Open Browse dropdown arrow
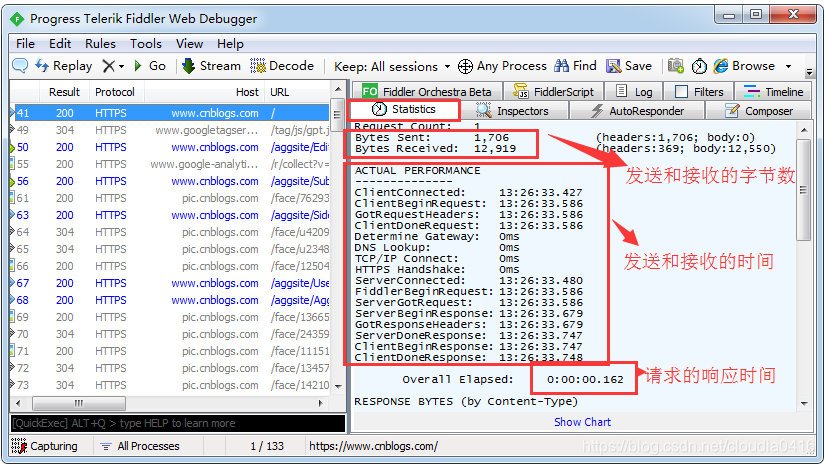 788,67
